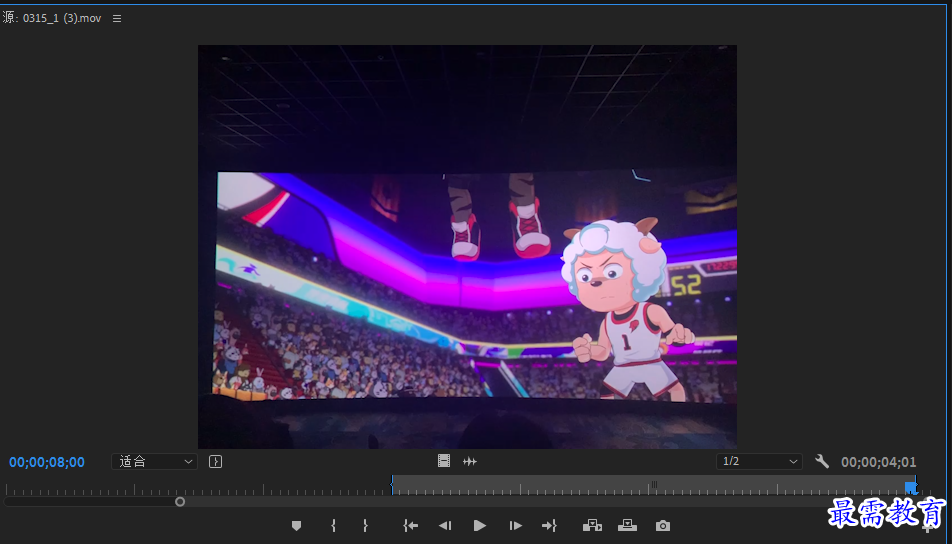Click the Insert edit button

[592, 525]
